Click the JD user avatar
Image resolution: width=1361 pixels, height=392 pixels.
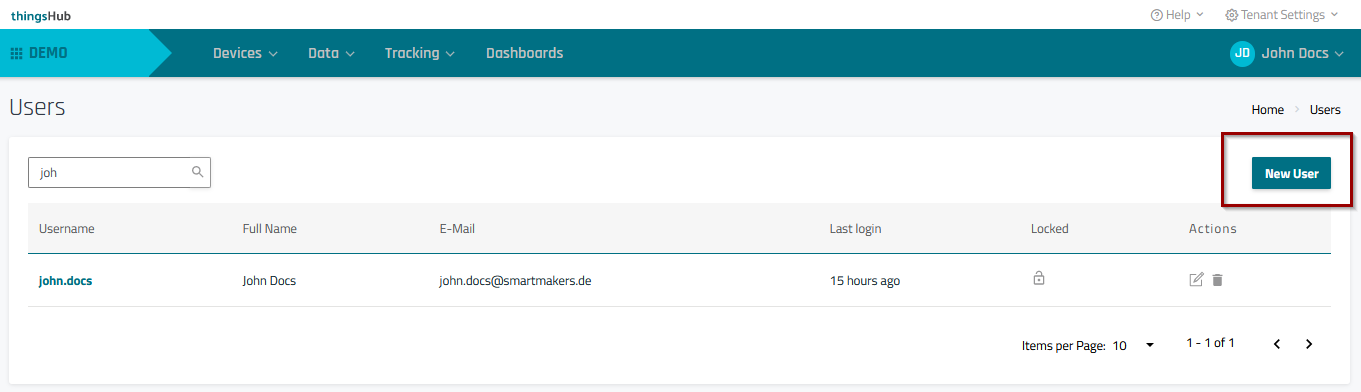coord(1242,53)
